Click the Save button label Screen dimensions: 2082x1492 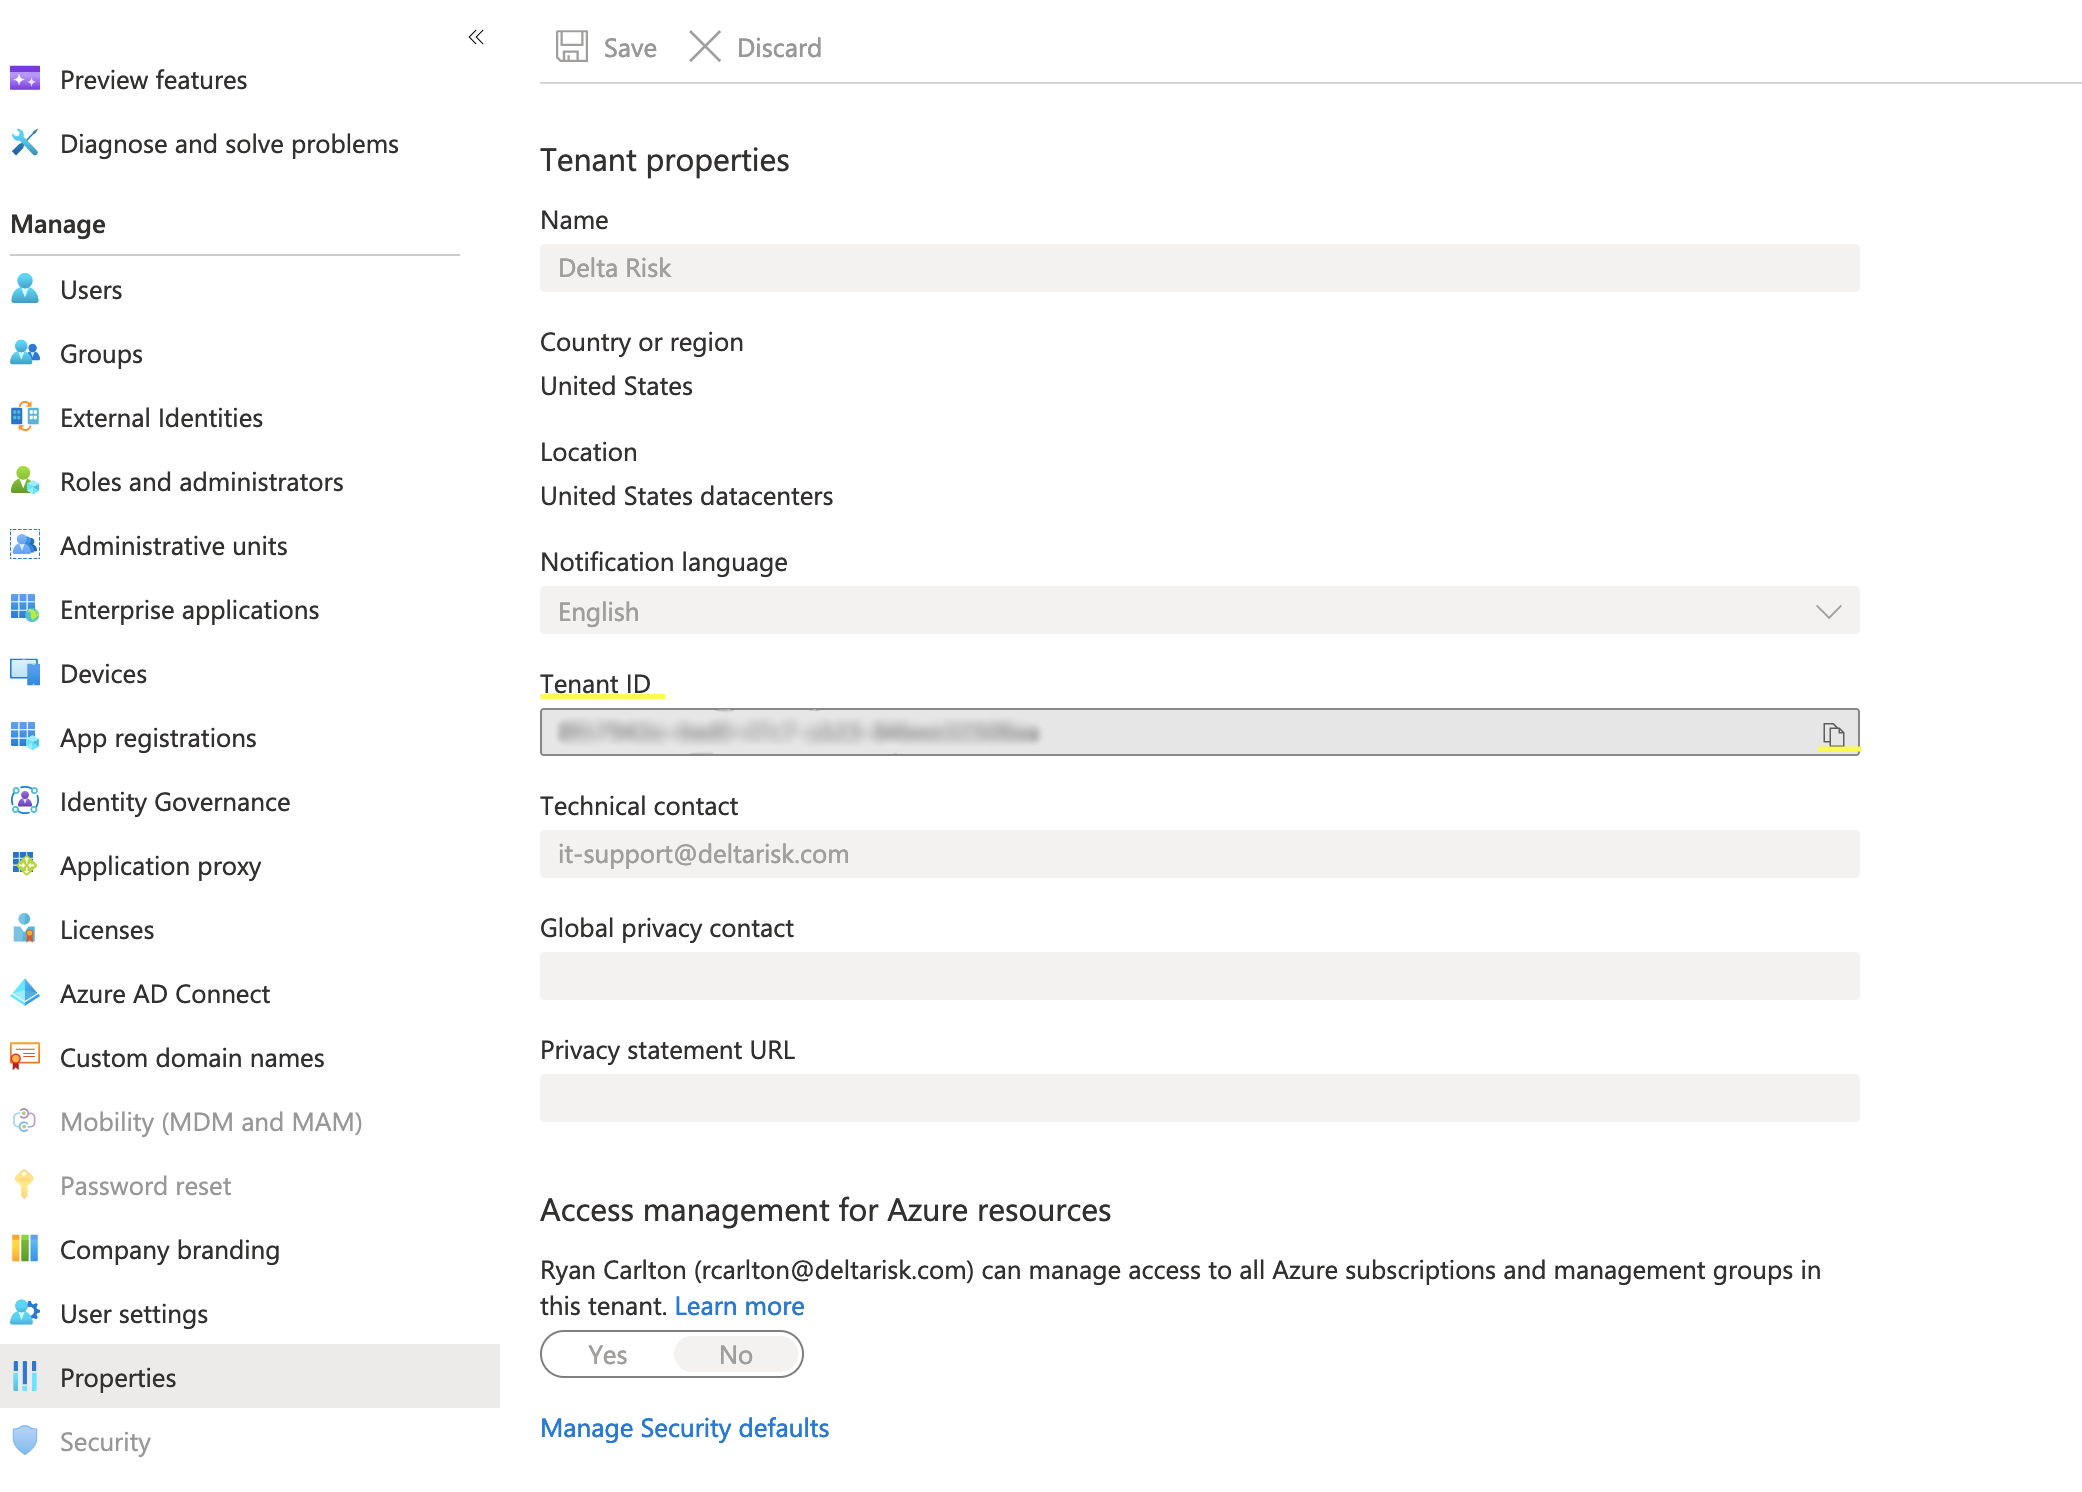[630, 48]
